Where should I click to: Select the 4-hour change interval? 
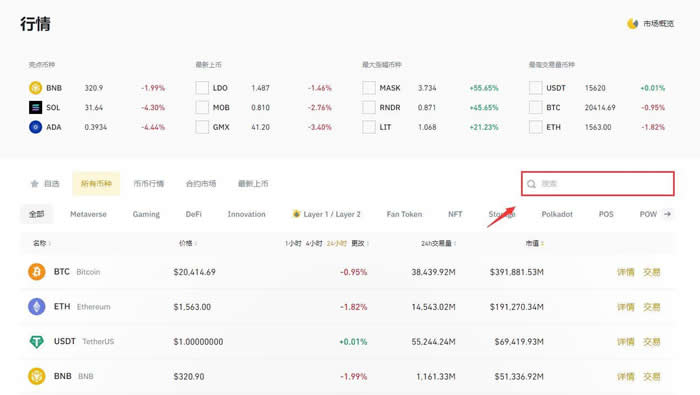point(314,243)
